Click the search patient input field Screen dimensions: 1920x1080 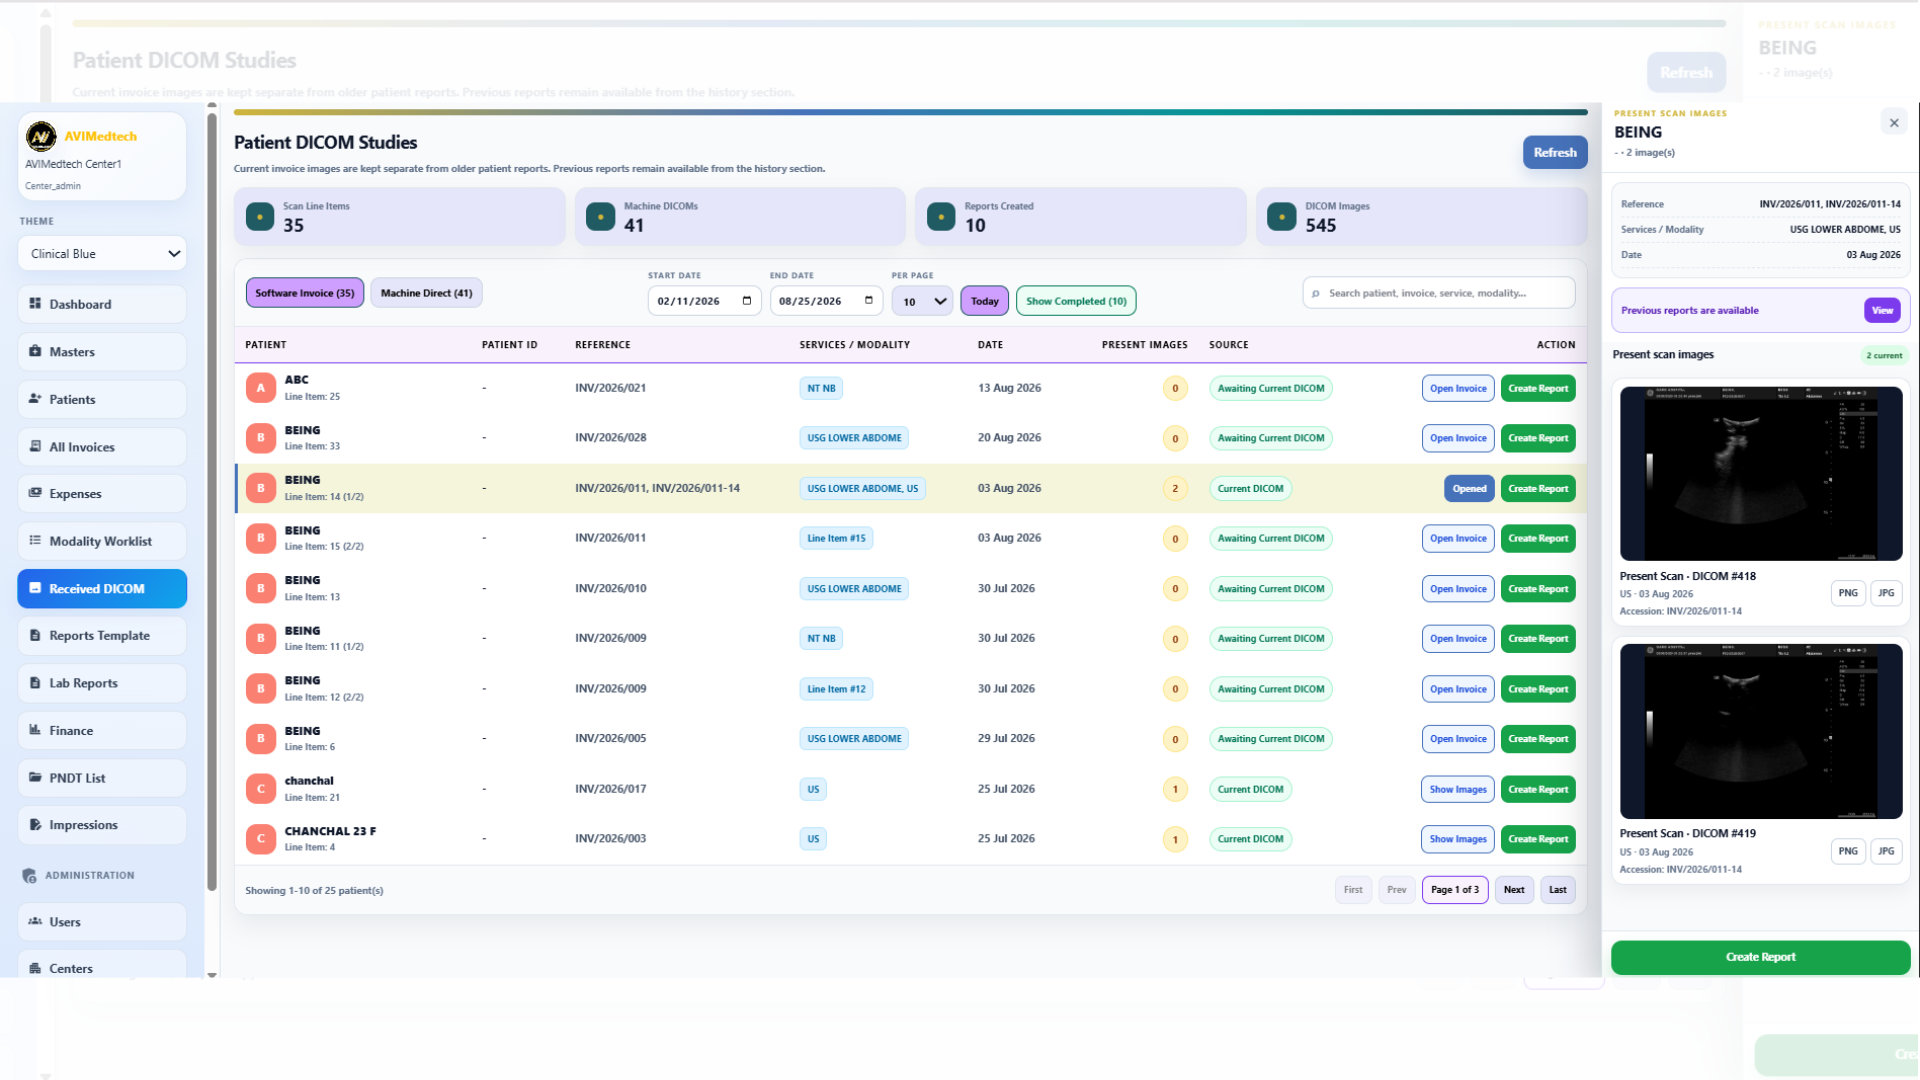click(x=1439, y=293)
